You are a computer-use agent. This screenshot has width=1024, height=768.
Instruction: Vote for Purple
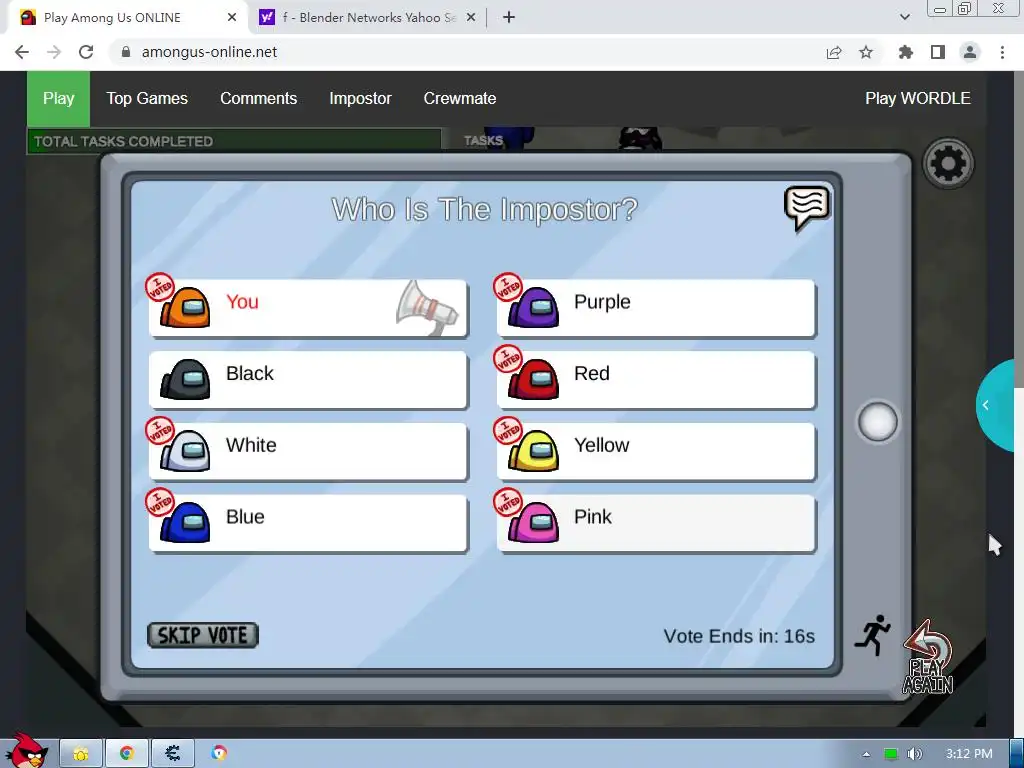pos(656,308)
